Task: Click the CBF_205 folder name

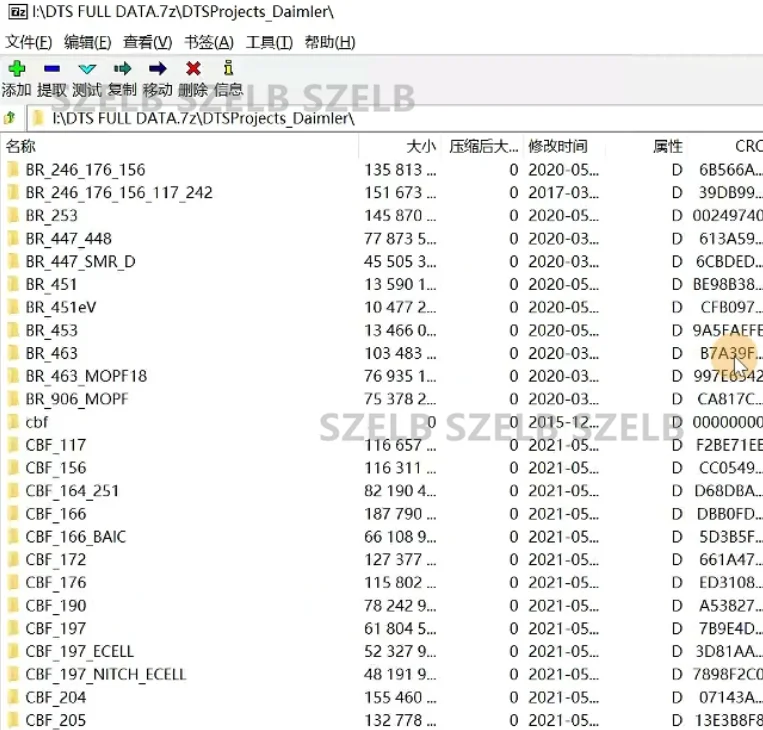Action: point(56,720)
